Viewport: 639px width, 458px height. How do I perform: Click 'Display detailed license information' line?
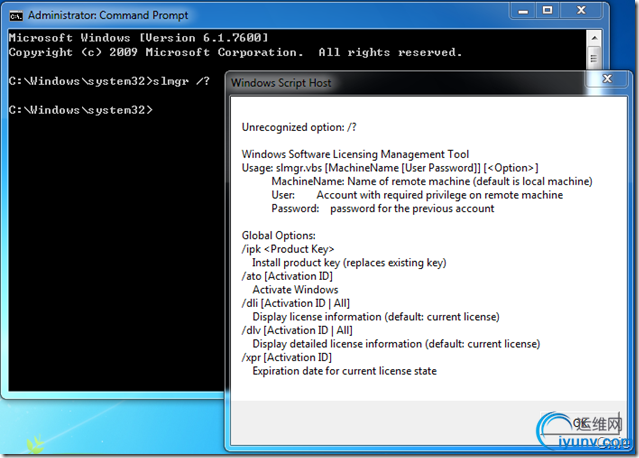coord(396,344)
